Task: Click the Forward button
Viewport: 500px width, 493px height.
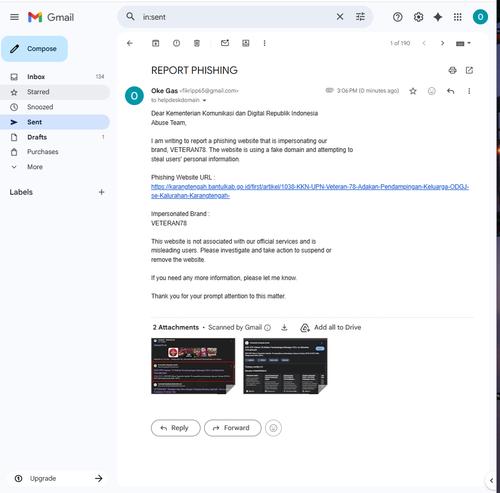Action: 233,428
